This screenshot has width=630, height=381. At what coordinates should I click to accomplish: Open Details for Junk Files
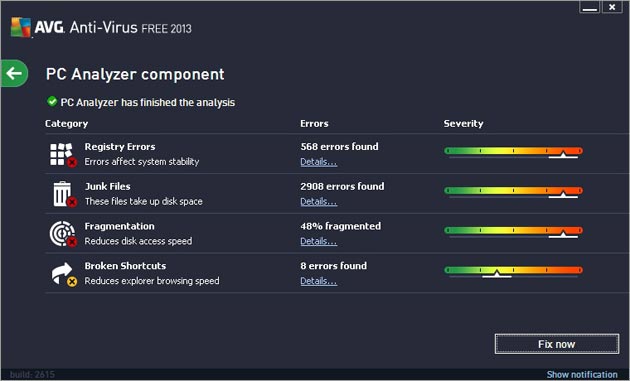(x=319, y=202)
